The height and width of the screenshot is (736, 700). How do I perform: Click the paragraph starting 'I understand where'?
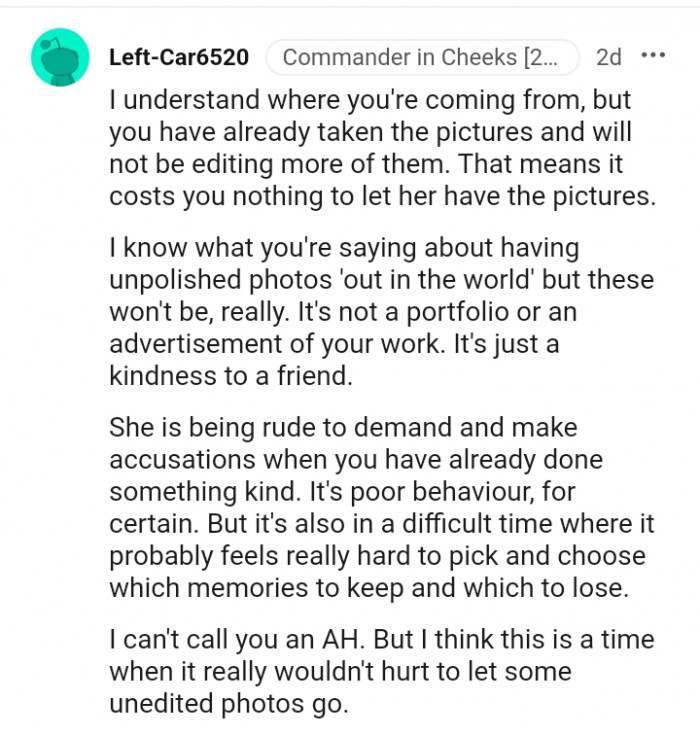tap(382, 150)
